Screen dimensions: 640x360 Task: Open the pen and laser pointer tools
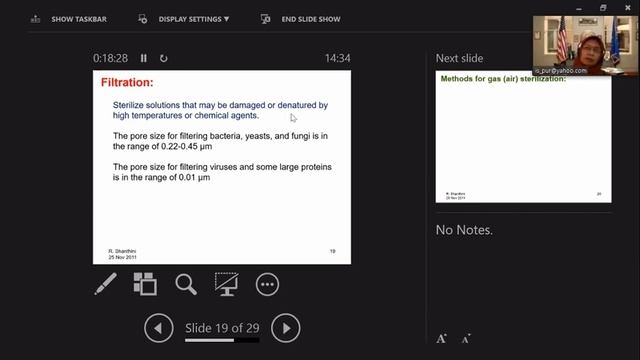105,284
